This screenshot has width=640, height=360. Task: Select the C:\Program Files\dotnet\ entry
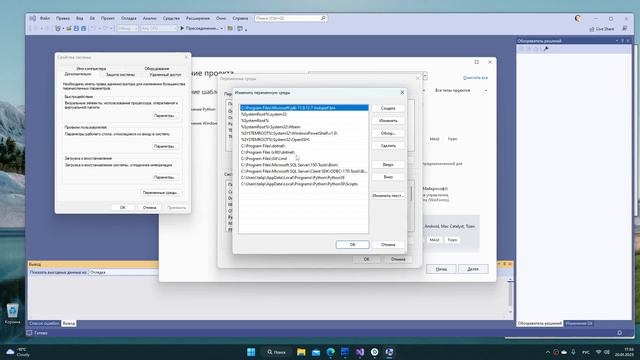point(304,146)
